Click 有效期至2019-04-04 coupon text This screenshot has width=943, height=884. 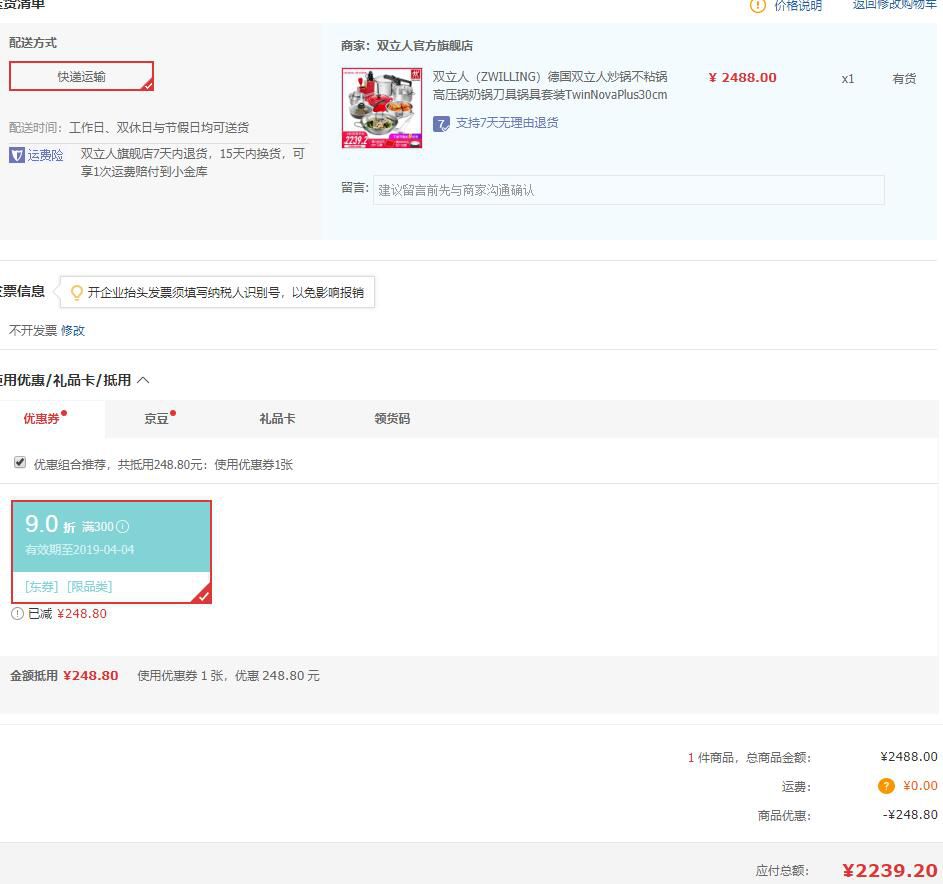click(79, 550)
